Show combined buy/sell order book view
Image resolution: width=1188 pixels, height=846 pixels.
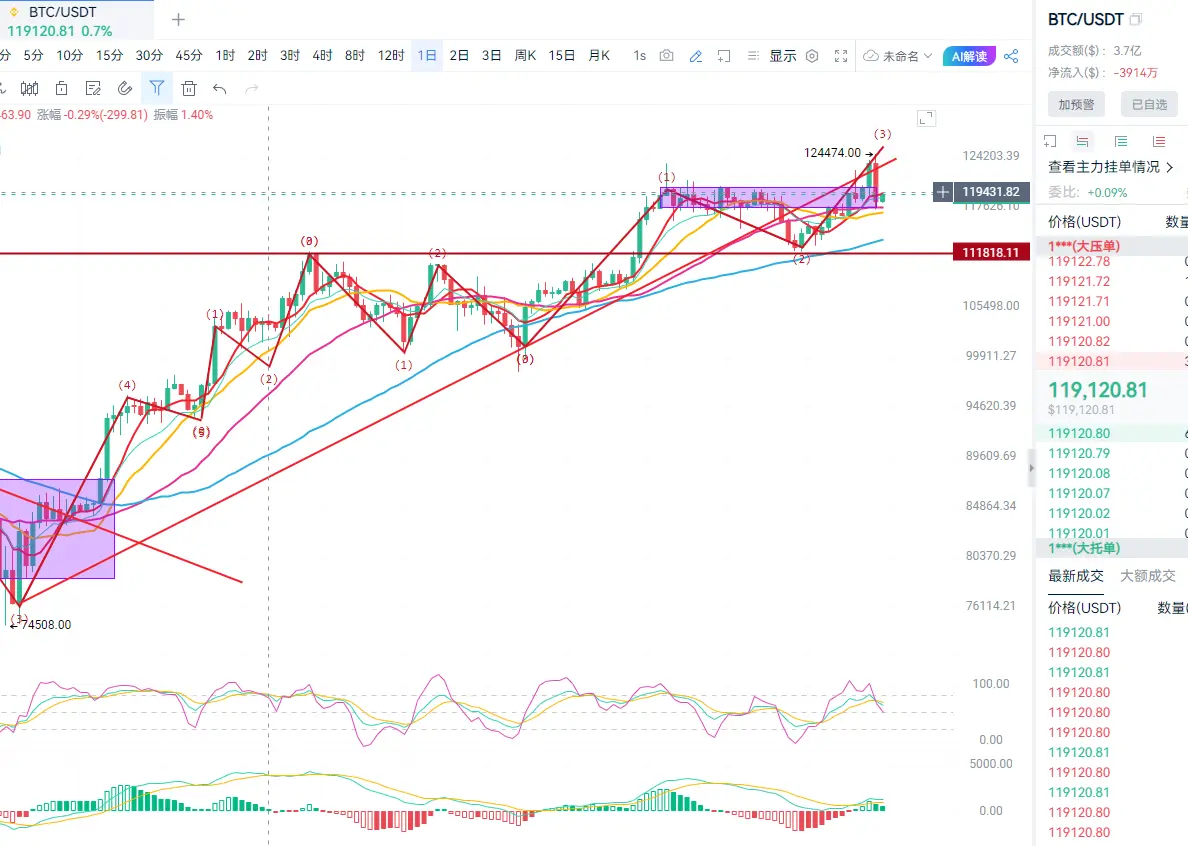pyautogui.click(x=1083, y=141)
